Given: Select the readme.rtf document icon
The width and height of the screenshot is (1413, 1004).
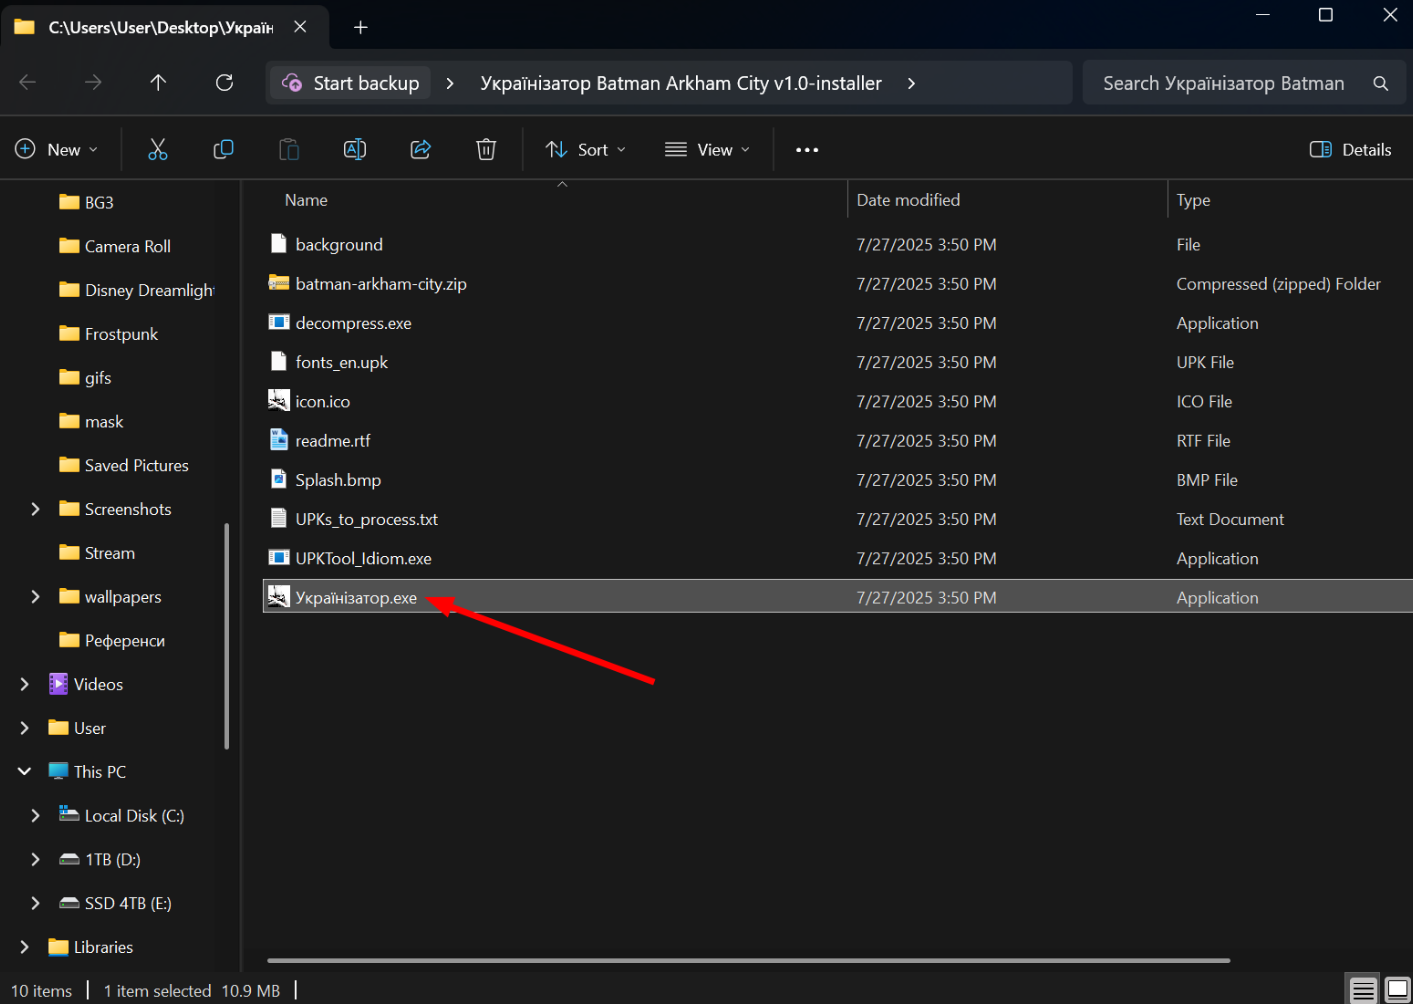Looking at the screenshot, I should coord(279,440).
